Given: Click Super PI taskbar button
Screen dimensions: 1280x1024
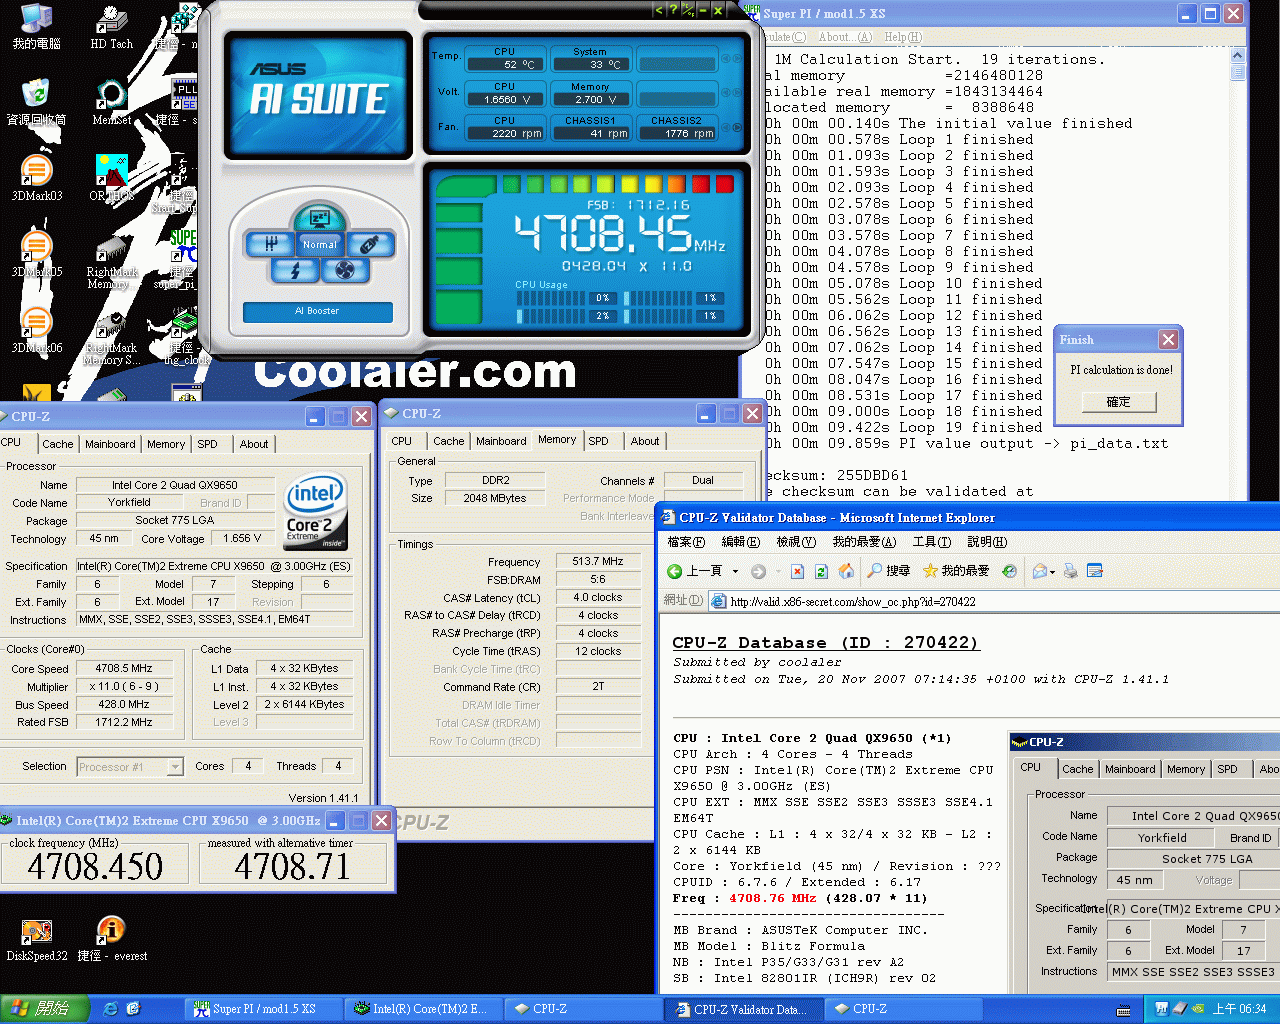Looking at the screenshot, I should (265, 1009).
